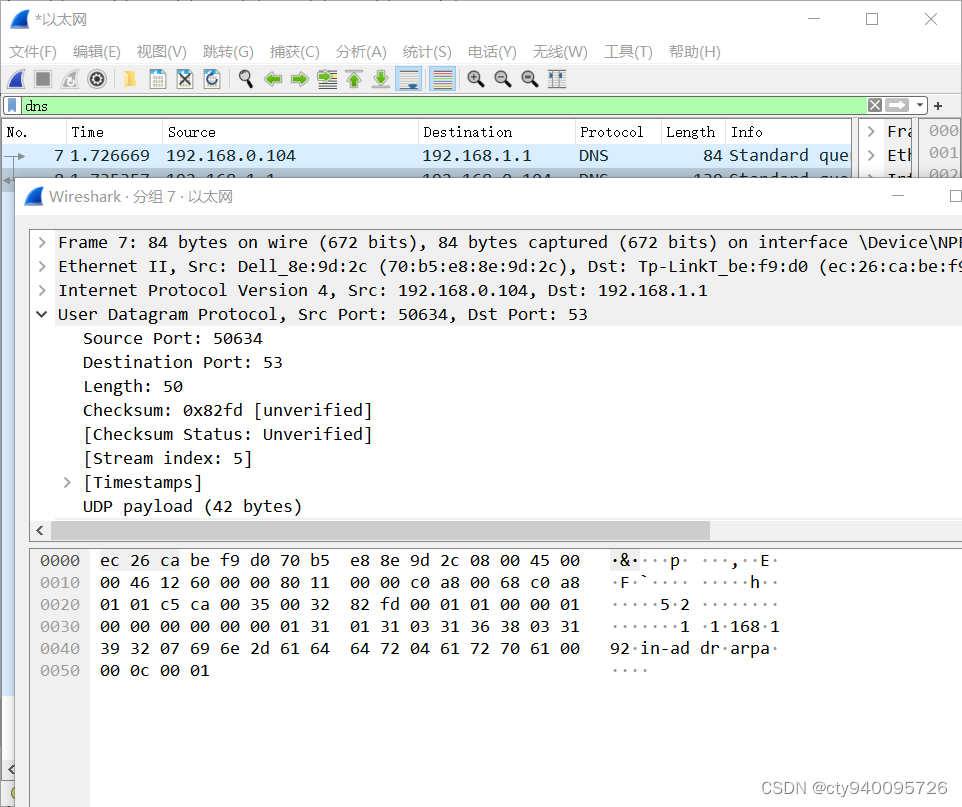Collapse User Datagram Protocol node
The height and width of the screenshot is (807, 962).
point(42,314)
